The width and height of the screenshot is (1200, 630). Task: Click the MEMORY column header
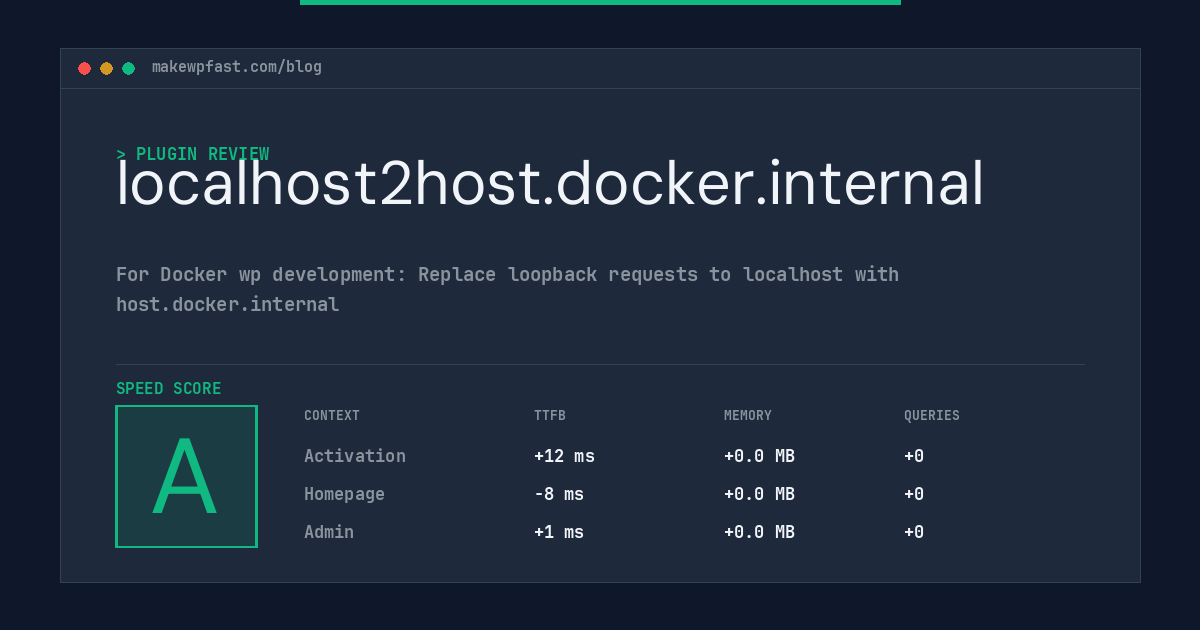coord(748,416)
